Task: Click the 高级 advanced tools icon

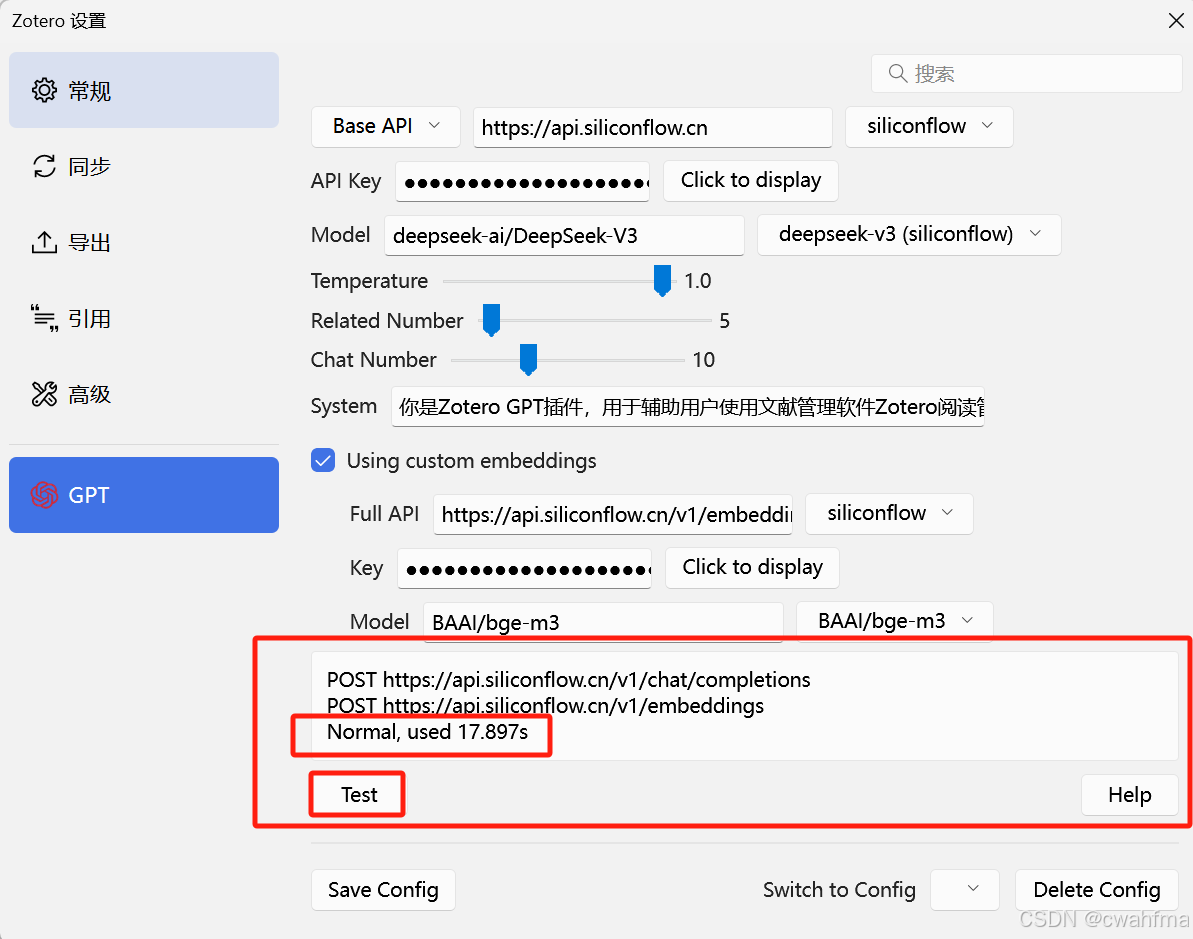Action: point(44,395)
